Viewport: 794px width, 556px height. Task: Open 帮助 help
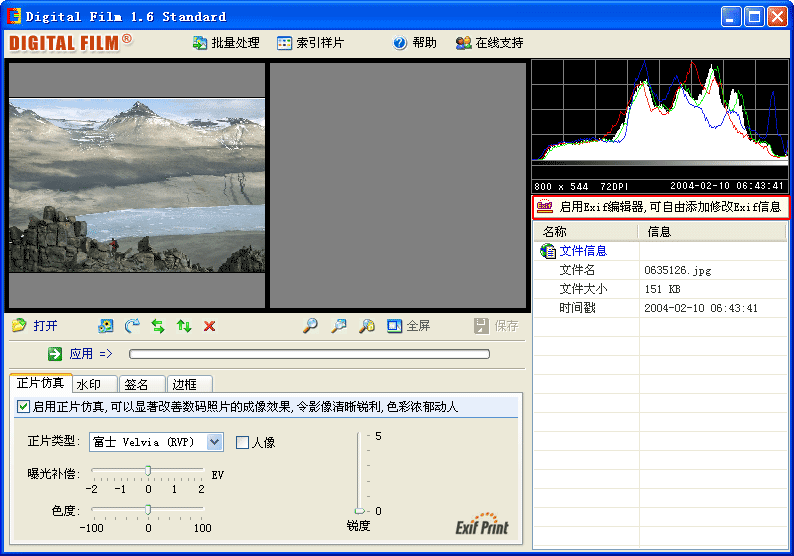point(415,43)
